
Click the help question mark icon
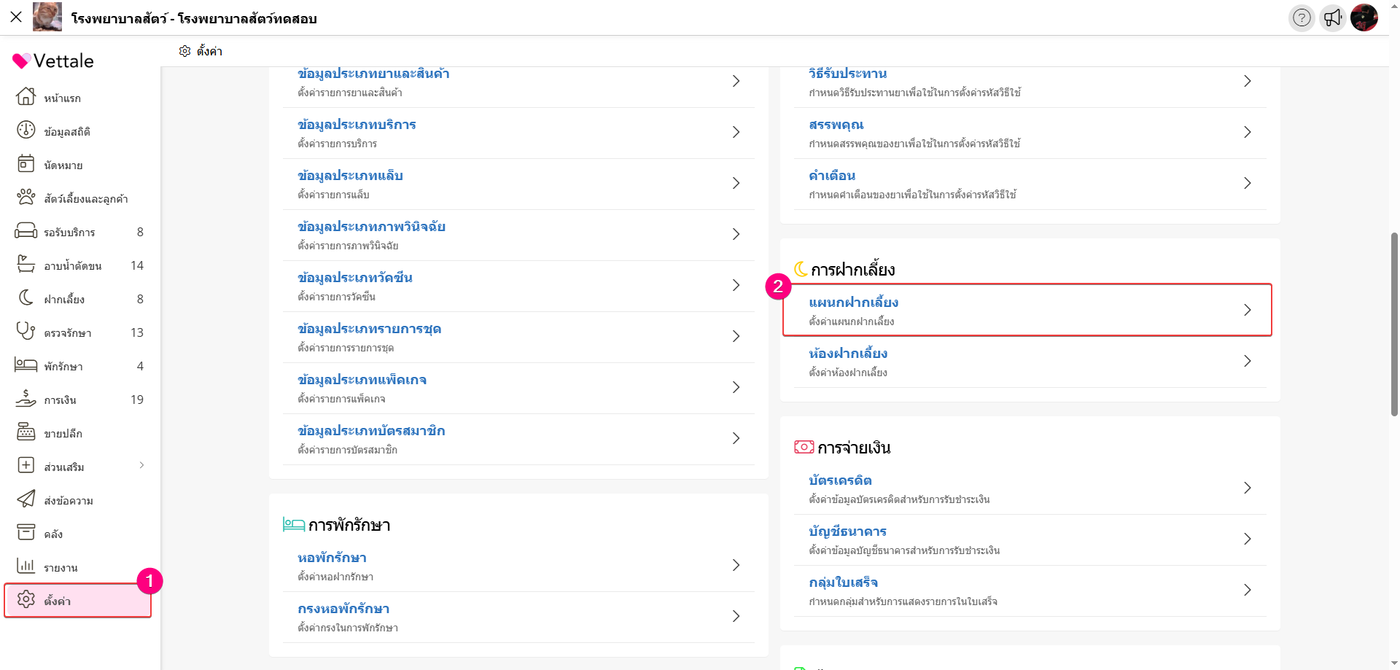pos(1301,18)
